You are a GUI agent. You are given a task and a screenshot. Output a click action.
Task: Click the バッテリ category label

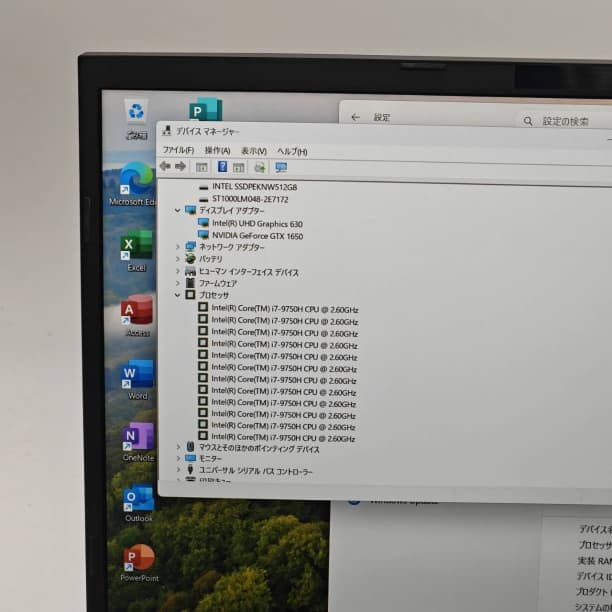coord(211,259)
